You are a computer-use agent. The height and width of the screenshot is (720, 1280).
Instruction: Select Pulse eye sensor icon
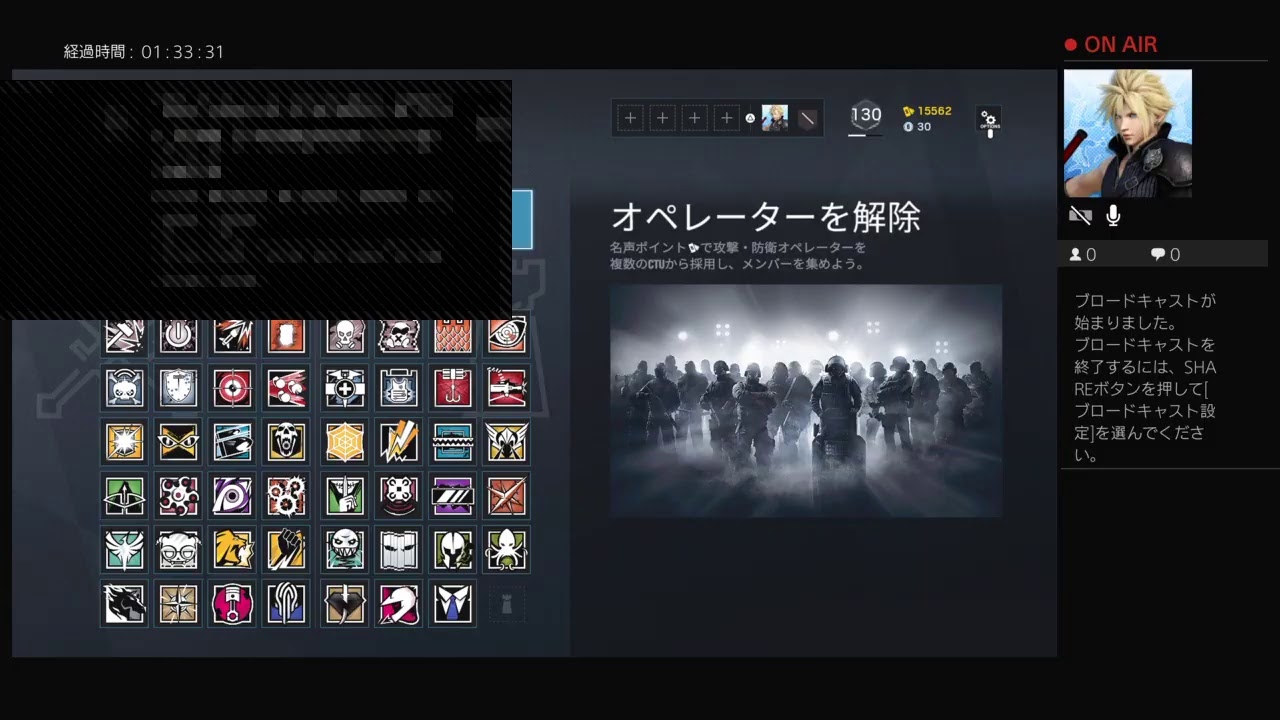click(507, 336)
